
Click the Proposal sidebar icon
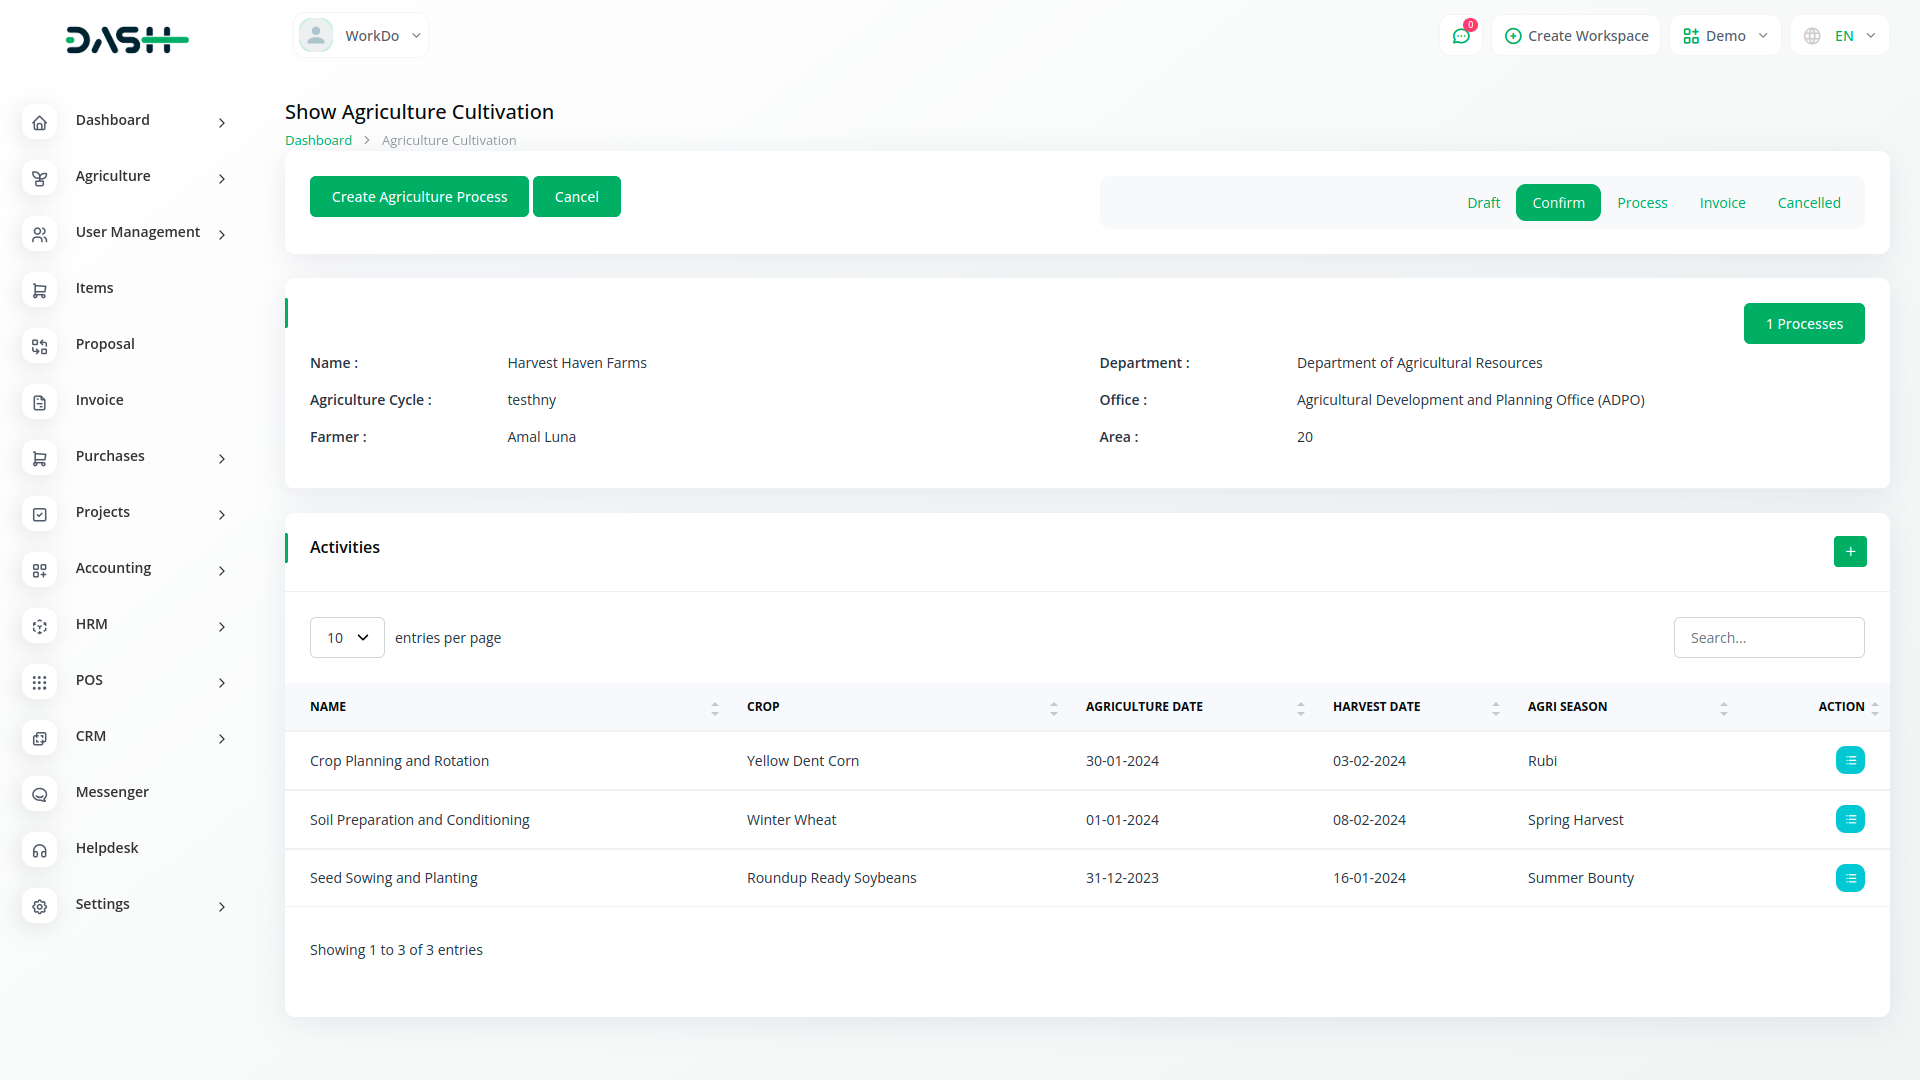pos(39,347)
